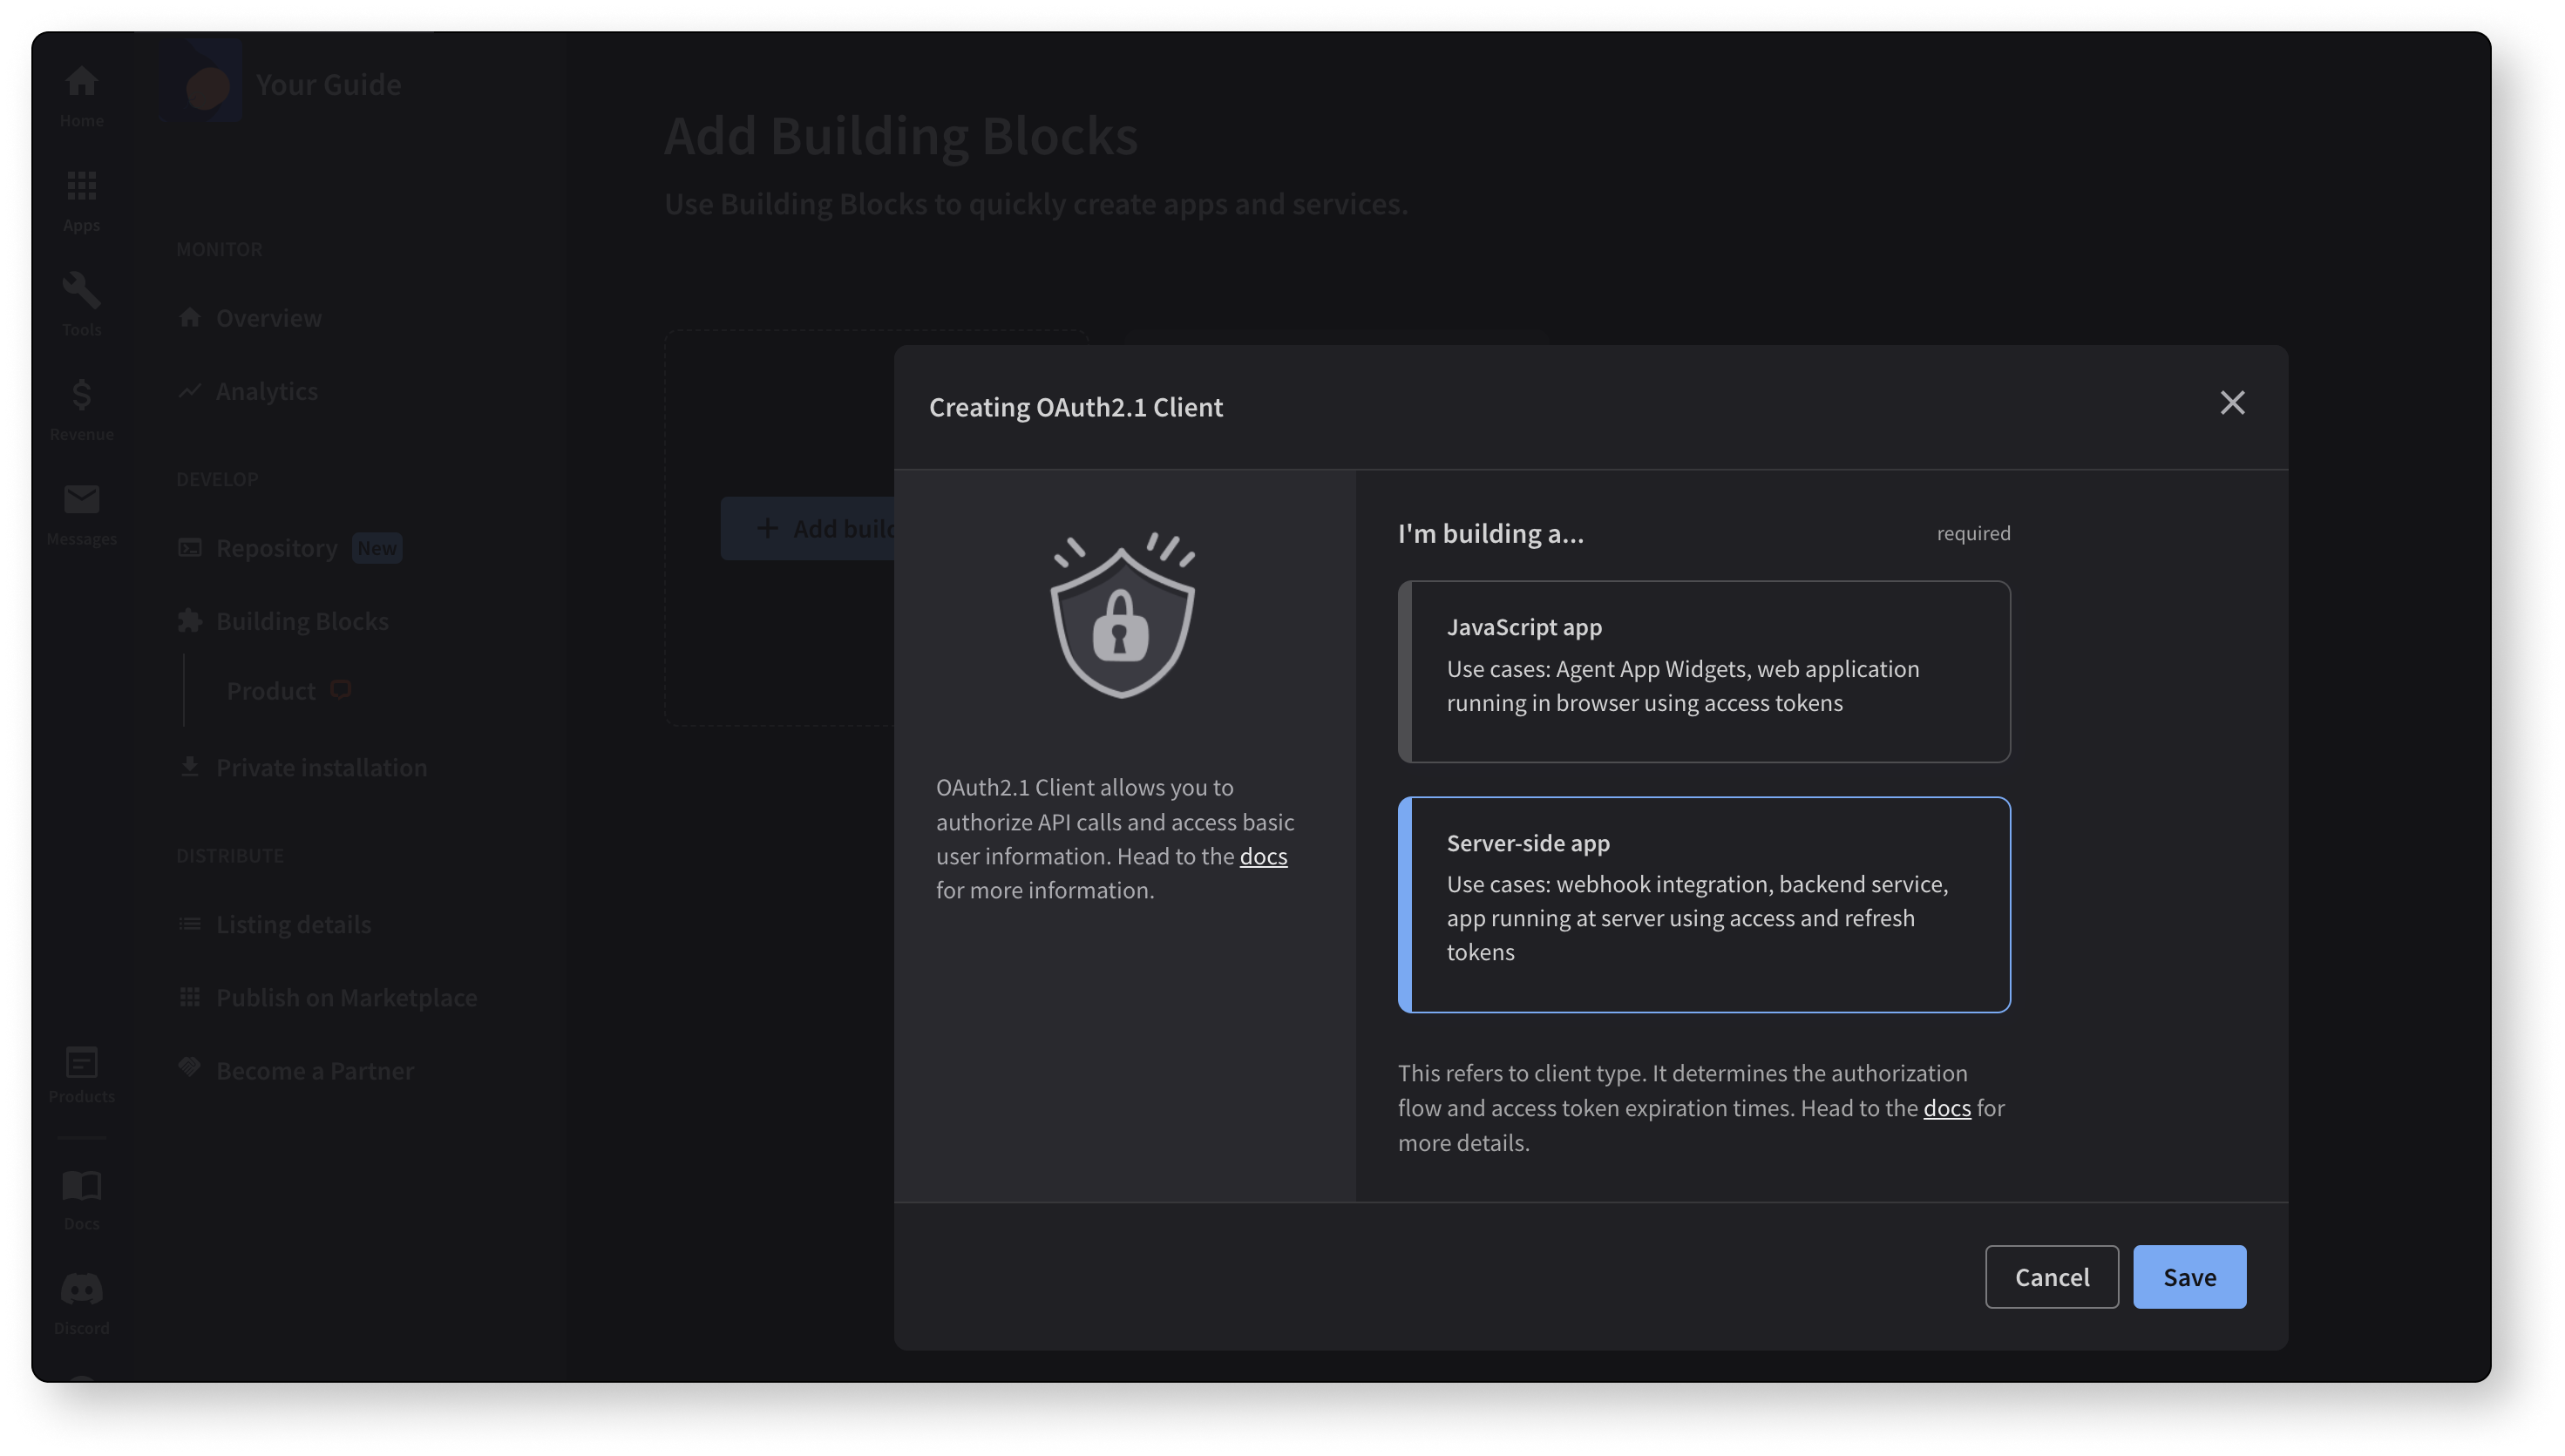Expand Repository menu item
The height and width of the screenshot is (1456, 2565).
(276, 547)
